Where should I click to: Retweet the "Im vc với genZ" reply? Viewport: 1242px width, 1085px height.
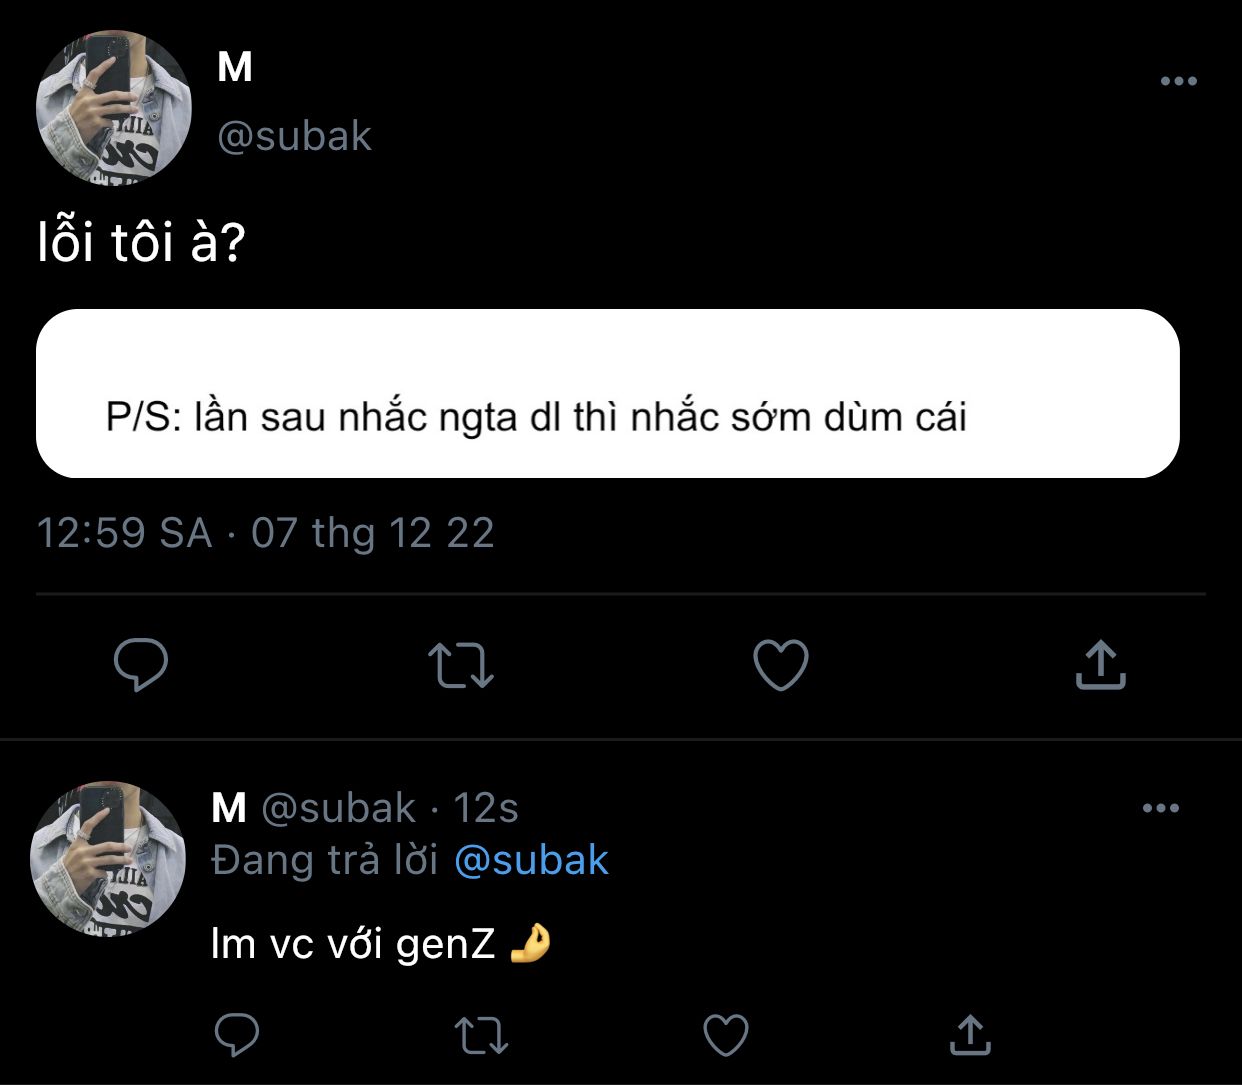click(481, 1035)
